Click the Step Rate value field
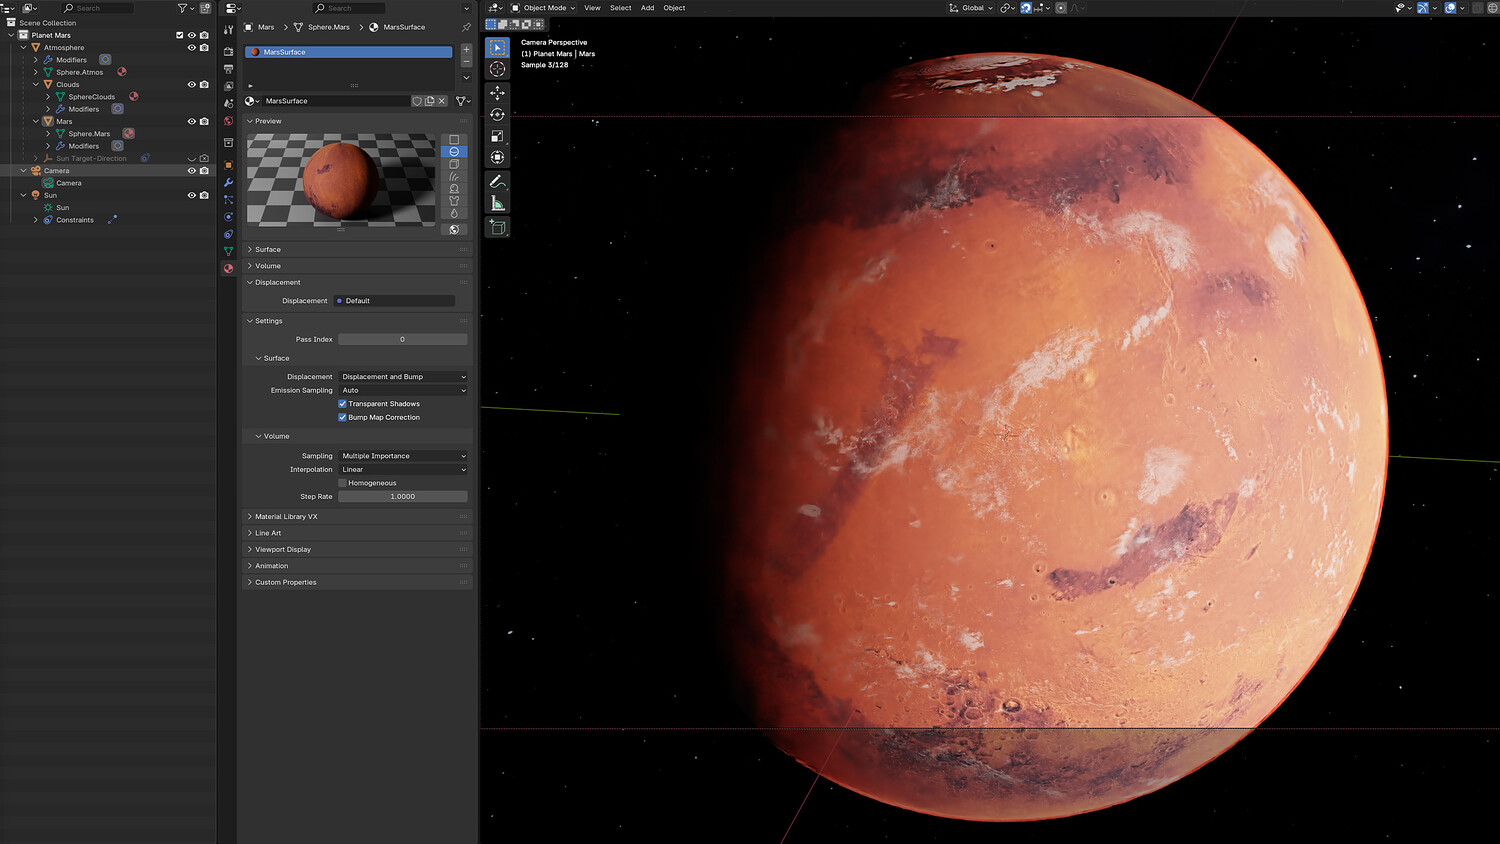 pyautogui.click(x=402, y=497)
